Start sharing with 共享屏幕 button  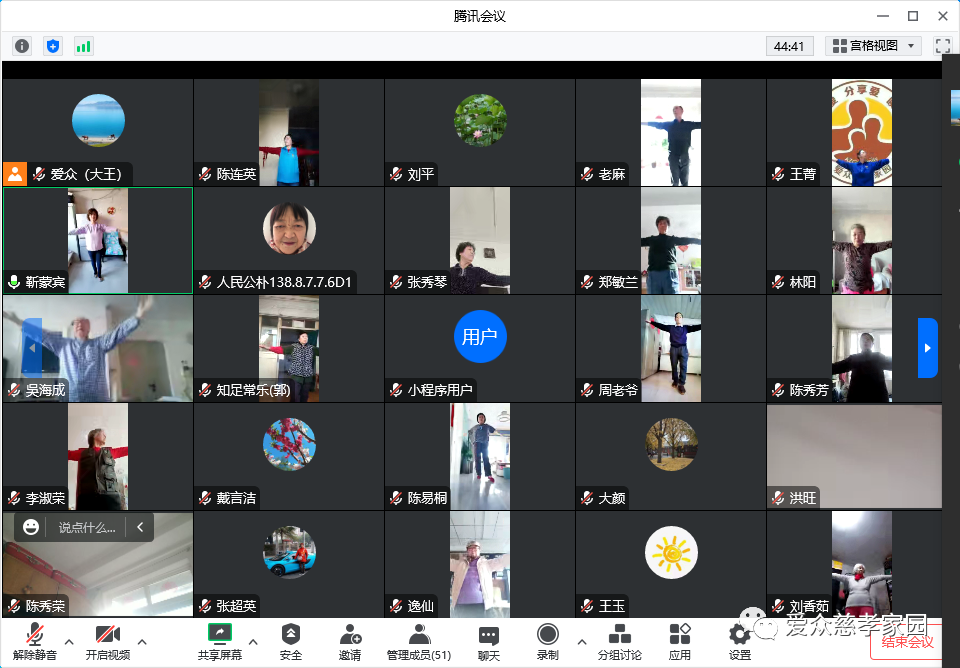pos(219,641)
